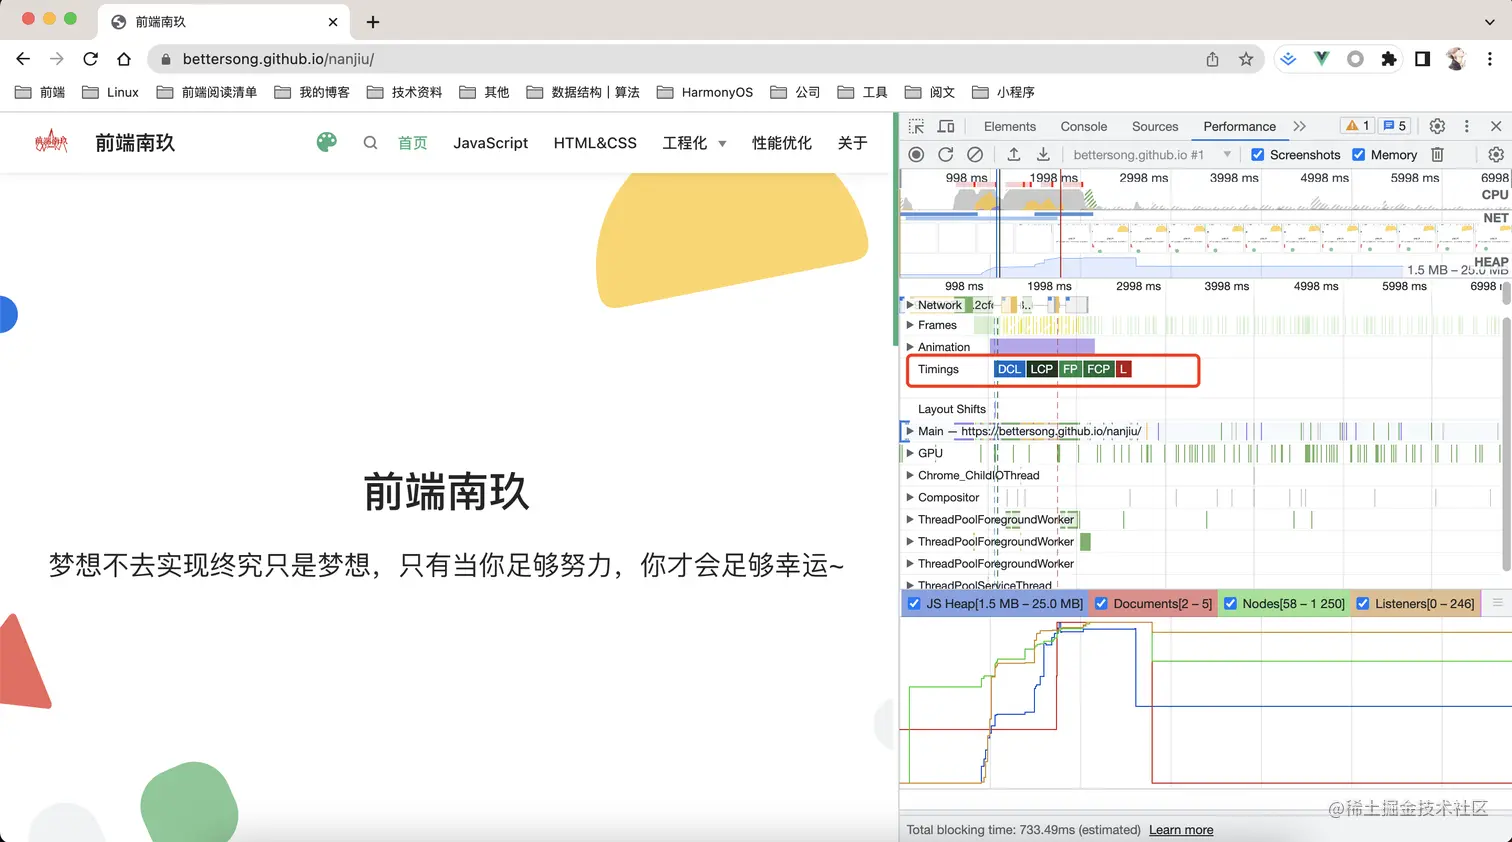Toggle the Memory checkbox
Screen dimensions: 1512x842
(x=1359, y=154)
